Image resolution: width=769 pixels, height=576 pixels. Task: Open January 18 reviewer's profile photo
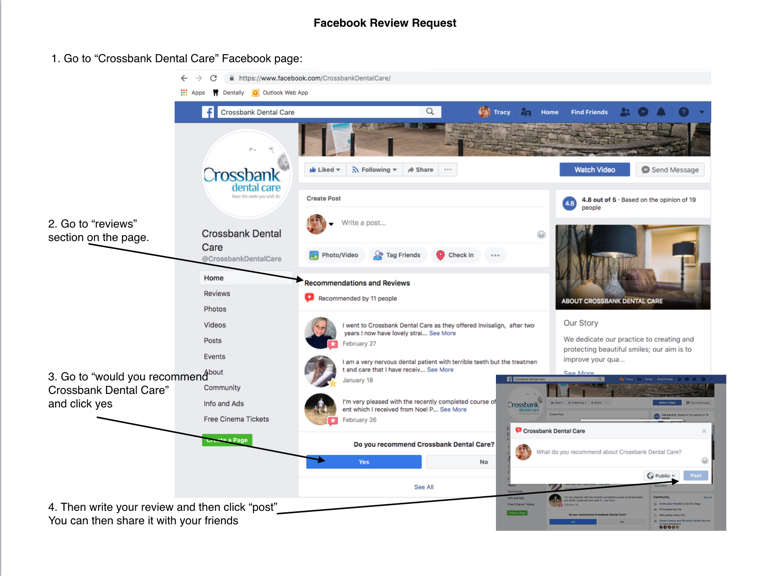[x=320, y=371]
